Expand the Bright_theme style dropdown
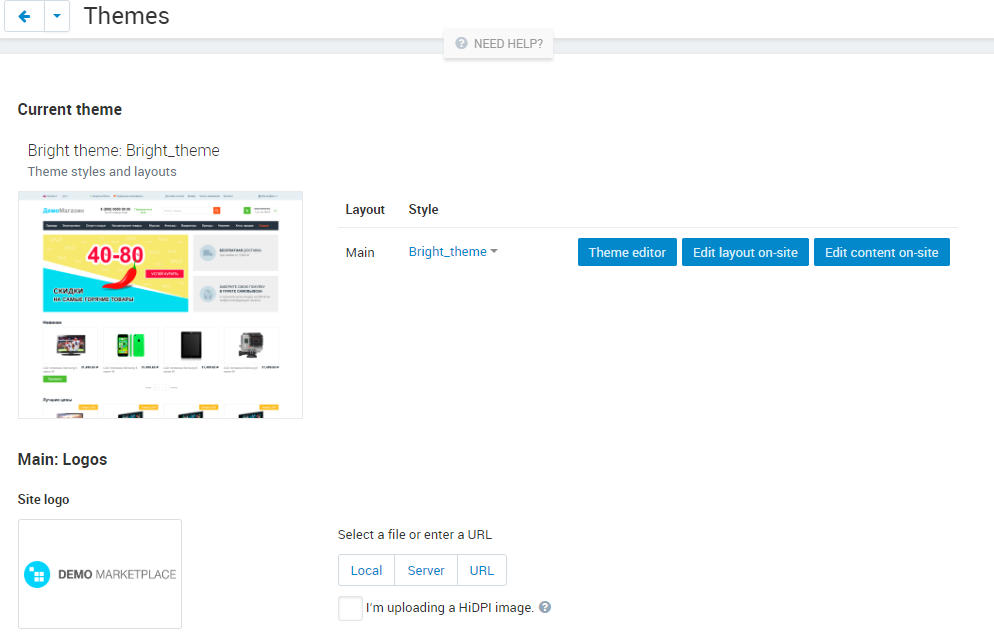This screenshot has height=634, width=994. (x=453, y=252)
